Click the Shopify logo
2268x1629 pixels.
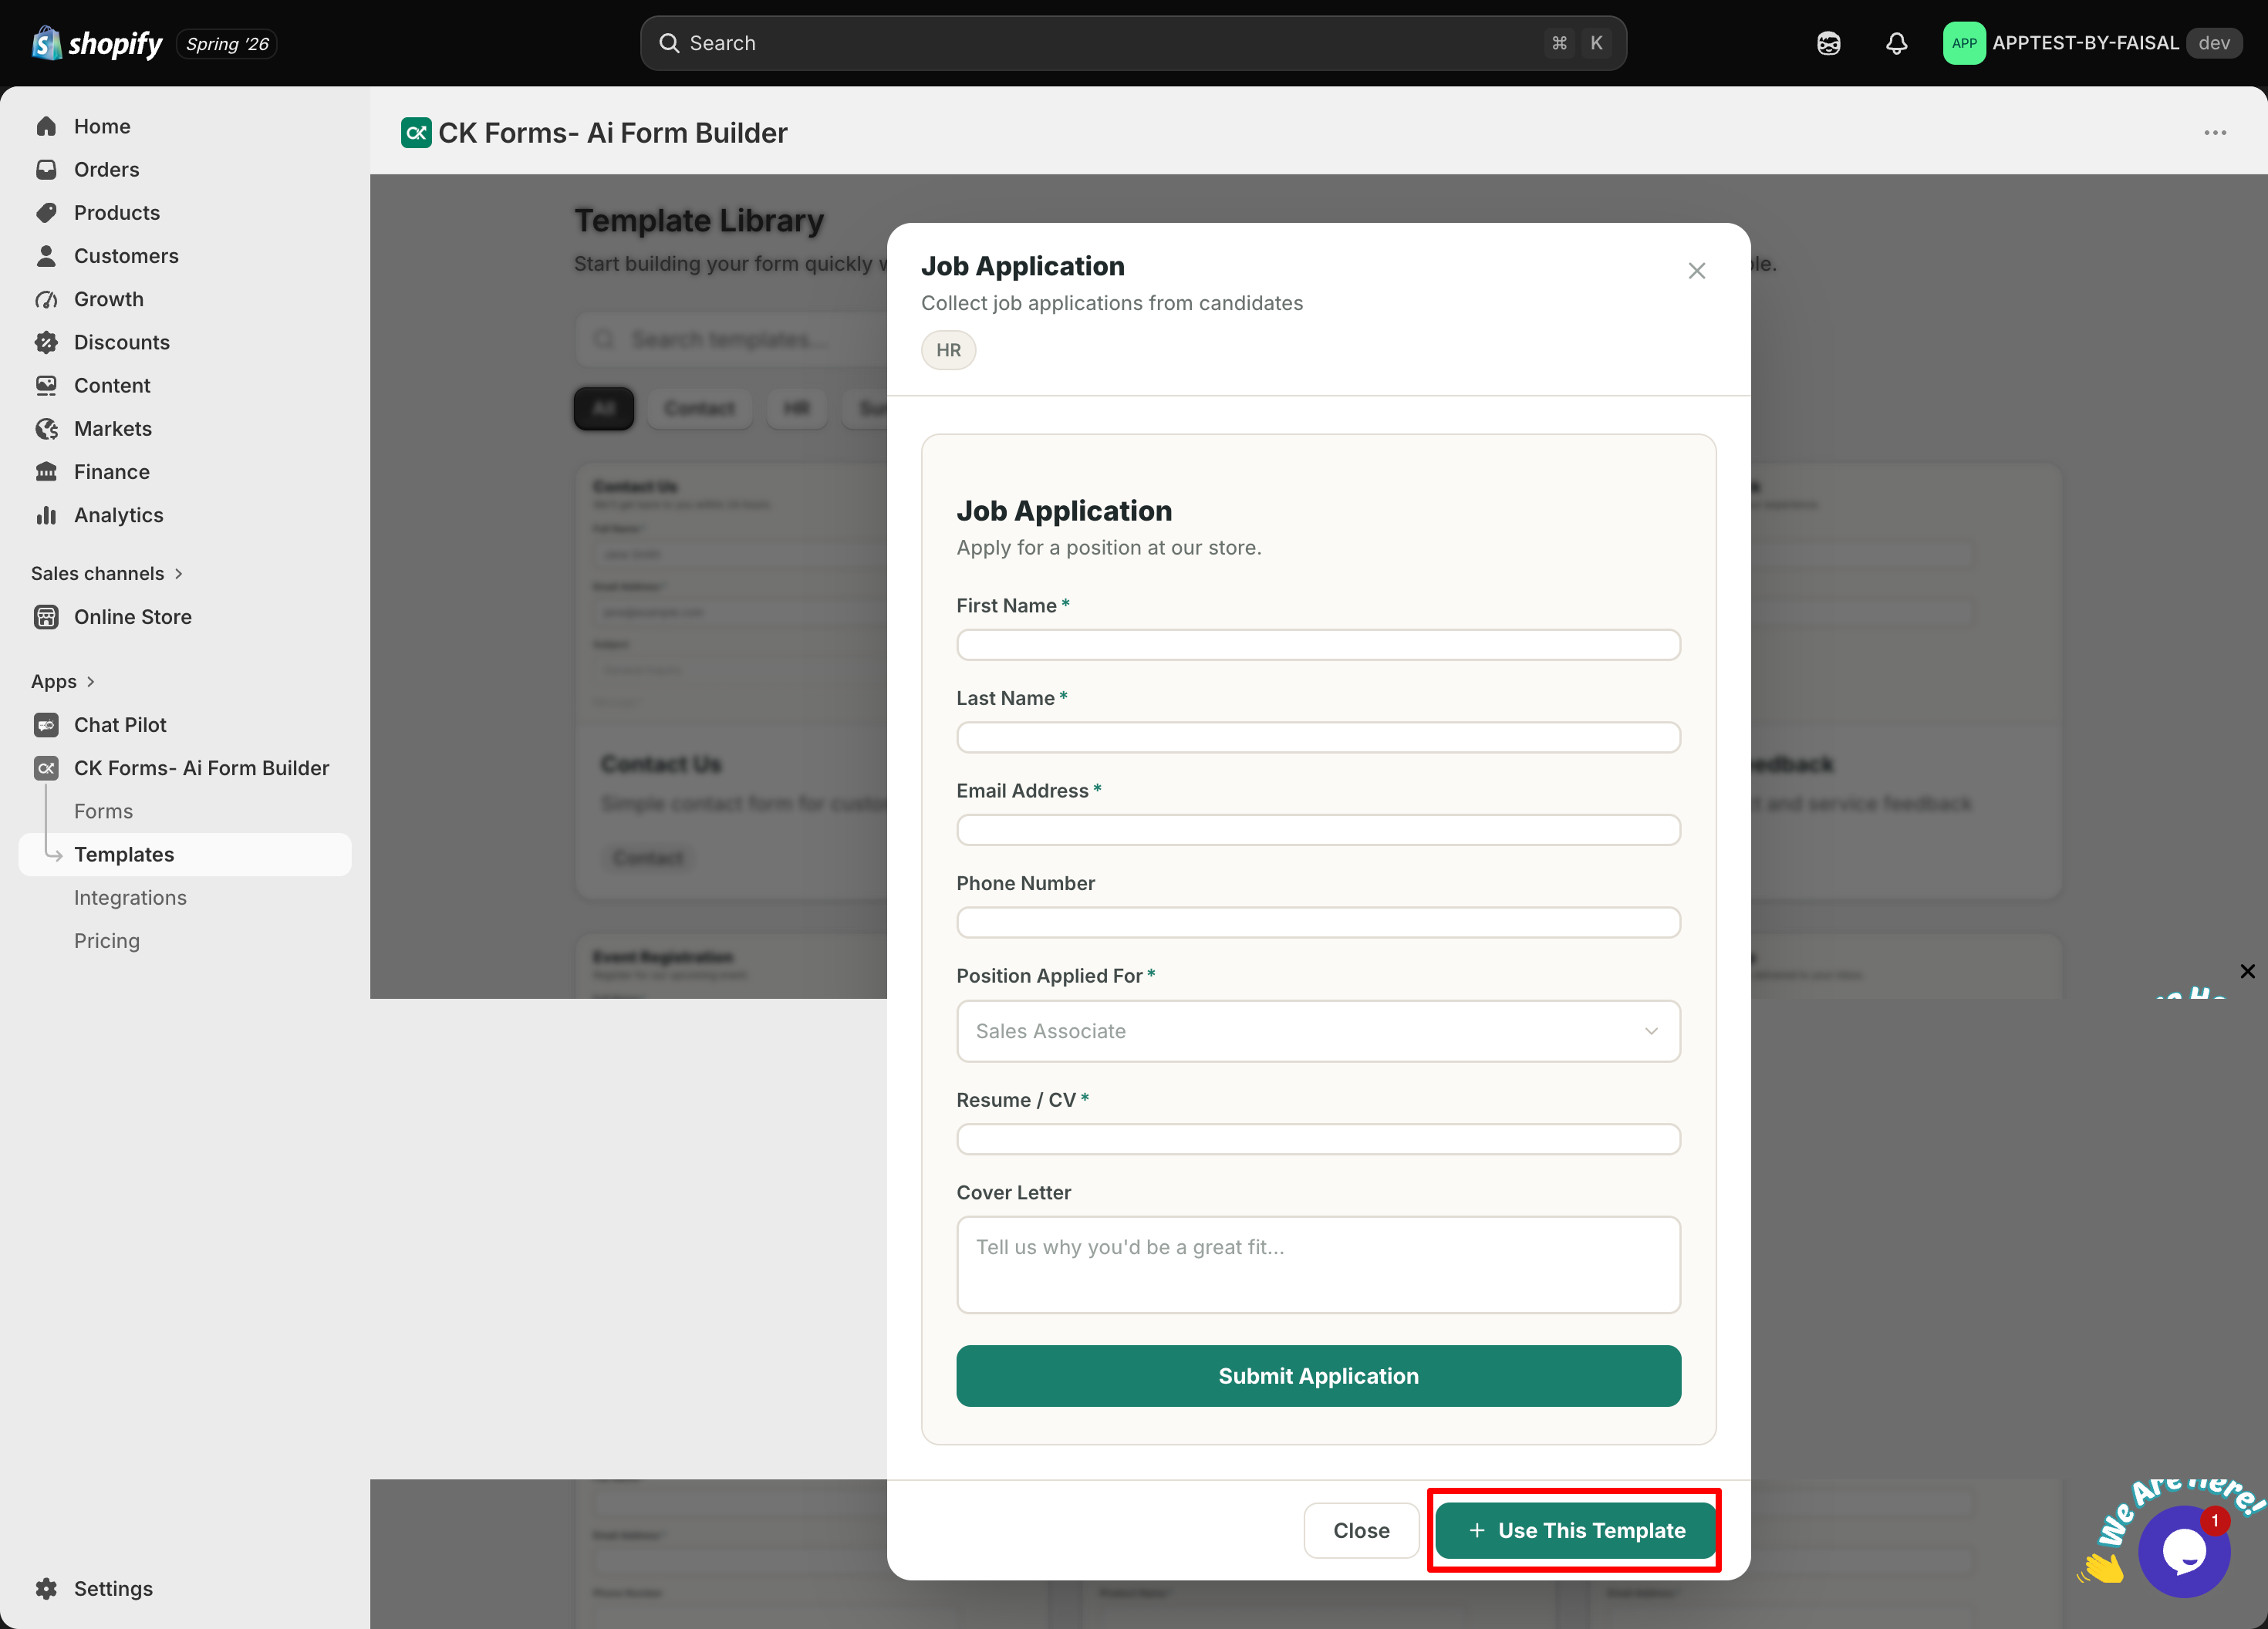[97, 43]
